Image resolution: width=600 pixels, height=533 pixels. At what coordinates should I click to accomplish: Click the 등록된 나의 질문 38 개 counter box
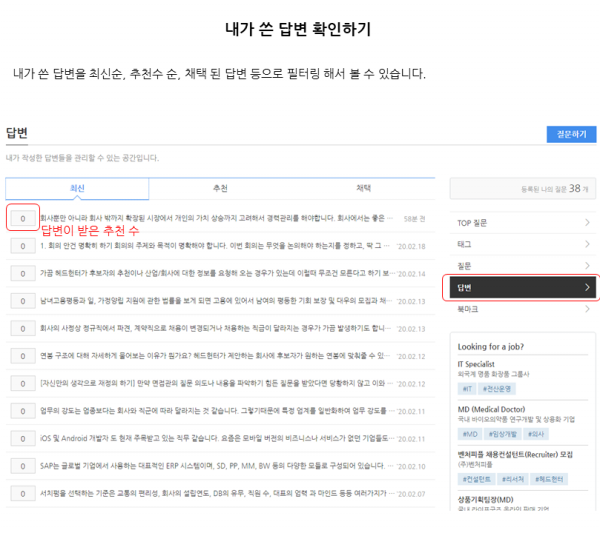coord(521,188)
